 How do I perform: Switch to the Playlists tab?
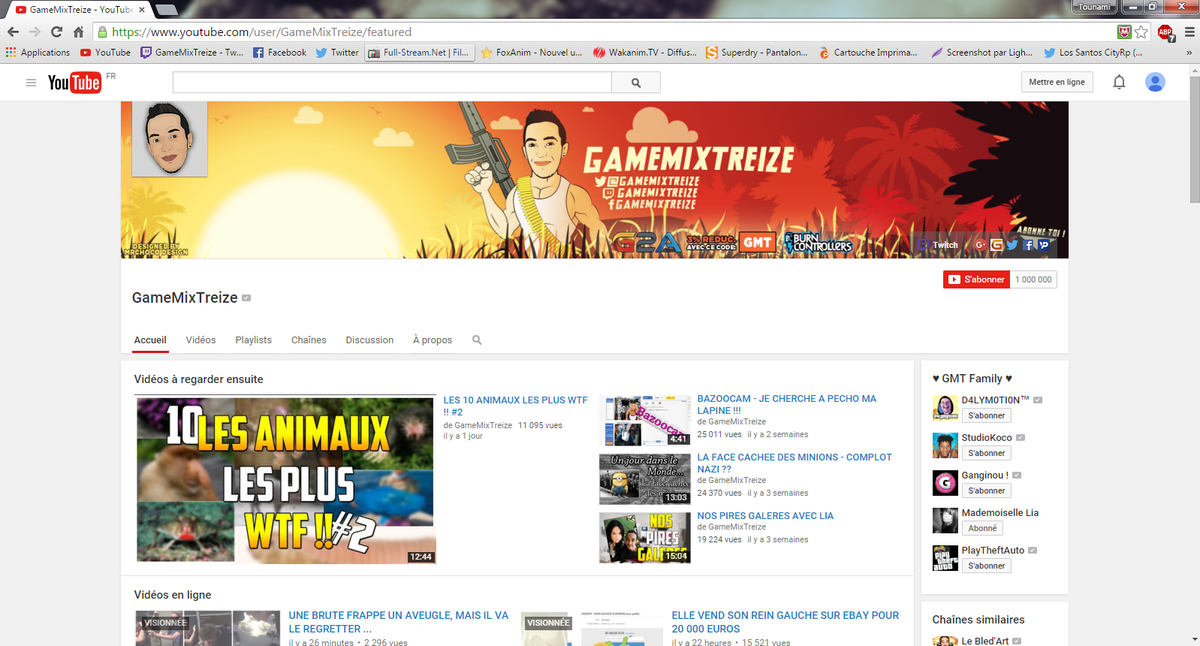pos(254,340)
